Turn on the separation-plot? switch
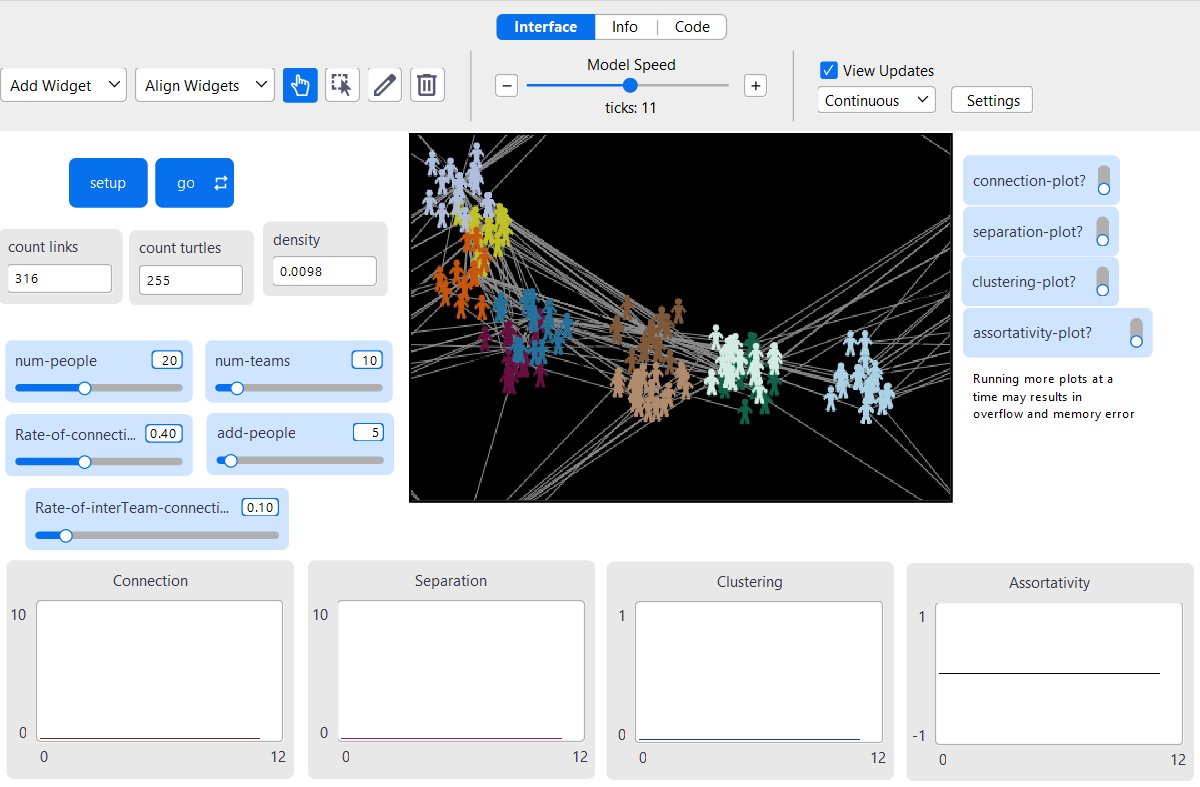Screen dimensions: 1200x787 1103,232
